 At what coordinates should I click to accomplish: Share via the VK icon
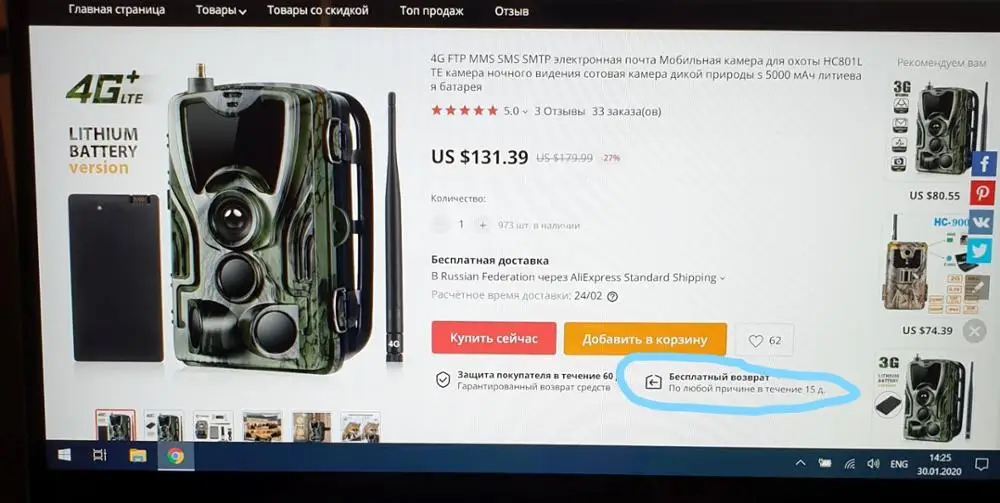pos(982,222)
